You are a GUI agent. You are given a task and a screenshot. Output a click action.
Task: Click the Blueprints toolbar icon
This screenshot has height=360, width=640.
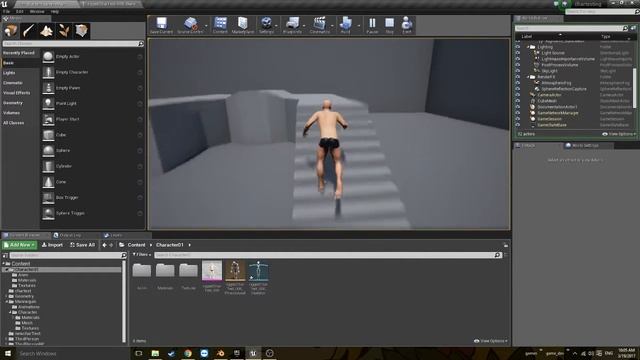(292, 25)
